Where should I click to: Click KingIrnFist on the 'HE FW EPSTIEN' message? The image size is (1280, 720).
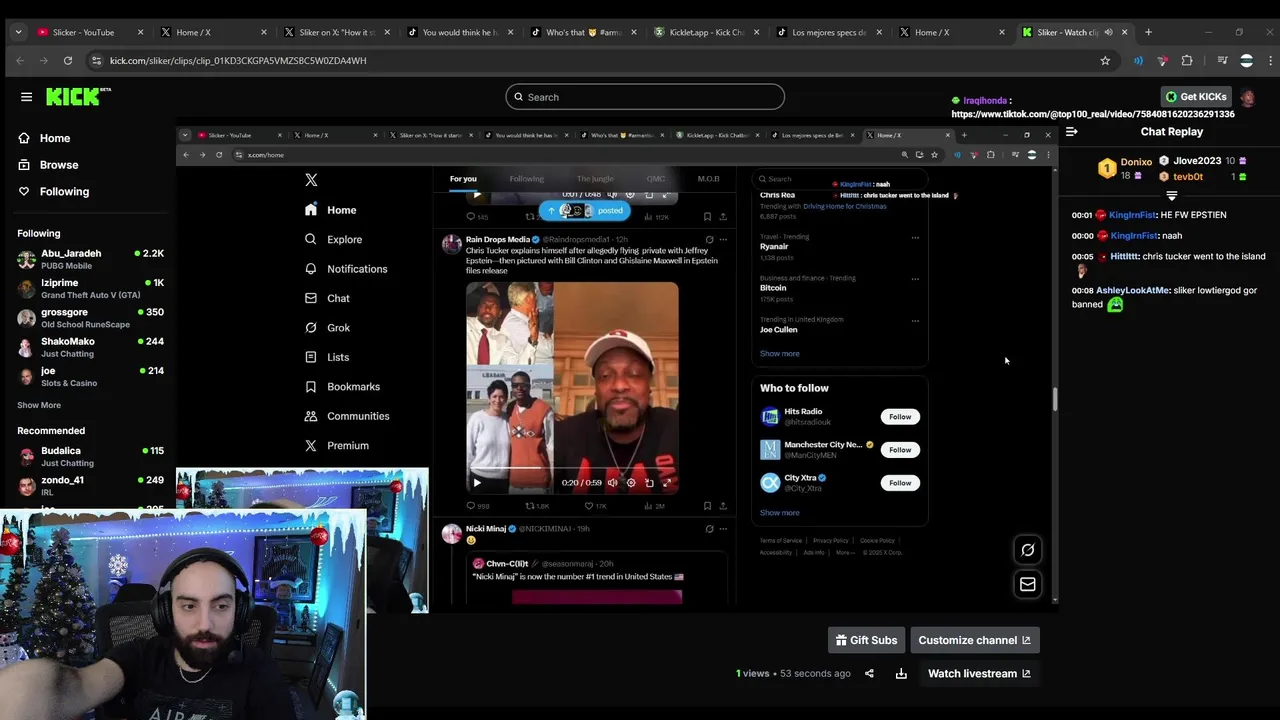1132,215
